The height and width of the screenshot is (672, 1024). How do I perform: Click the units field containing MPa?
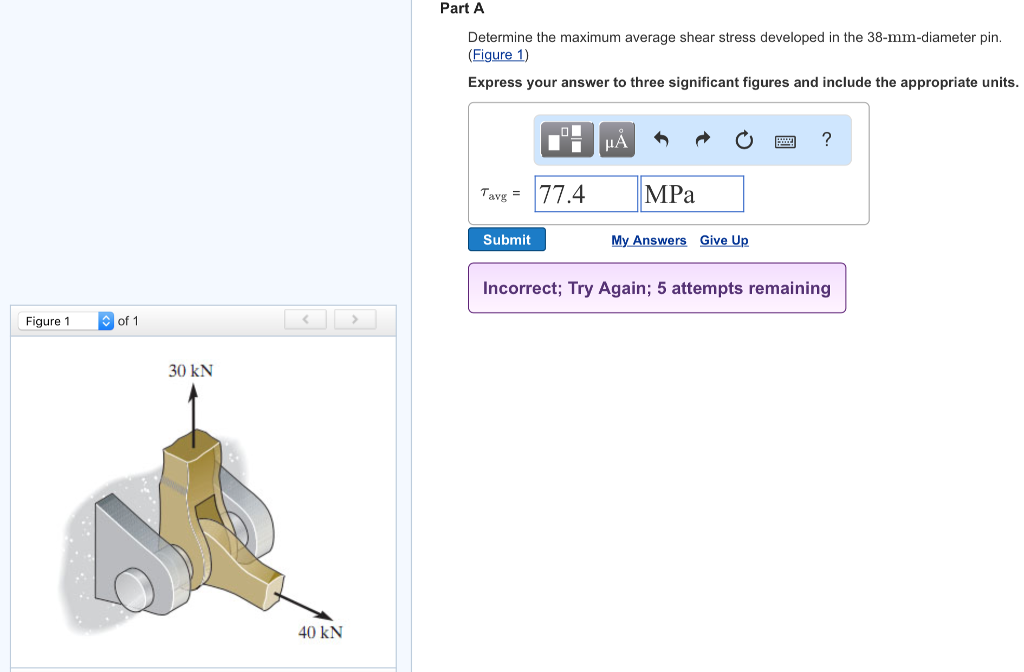692,194
